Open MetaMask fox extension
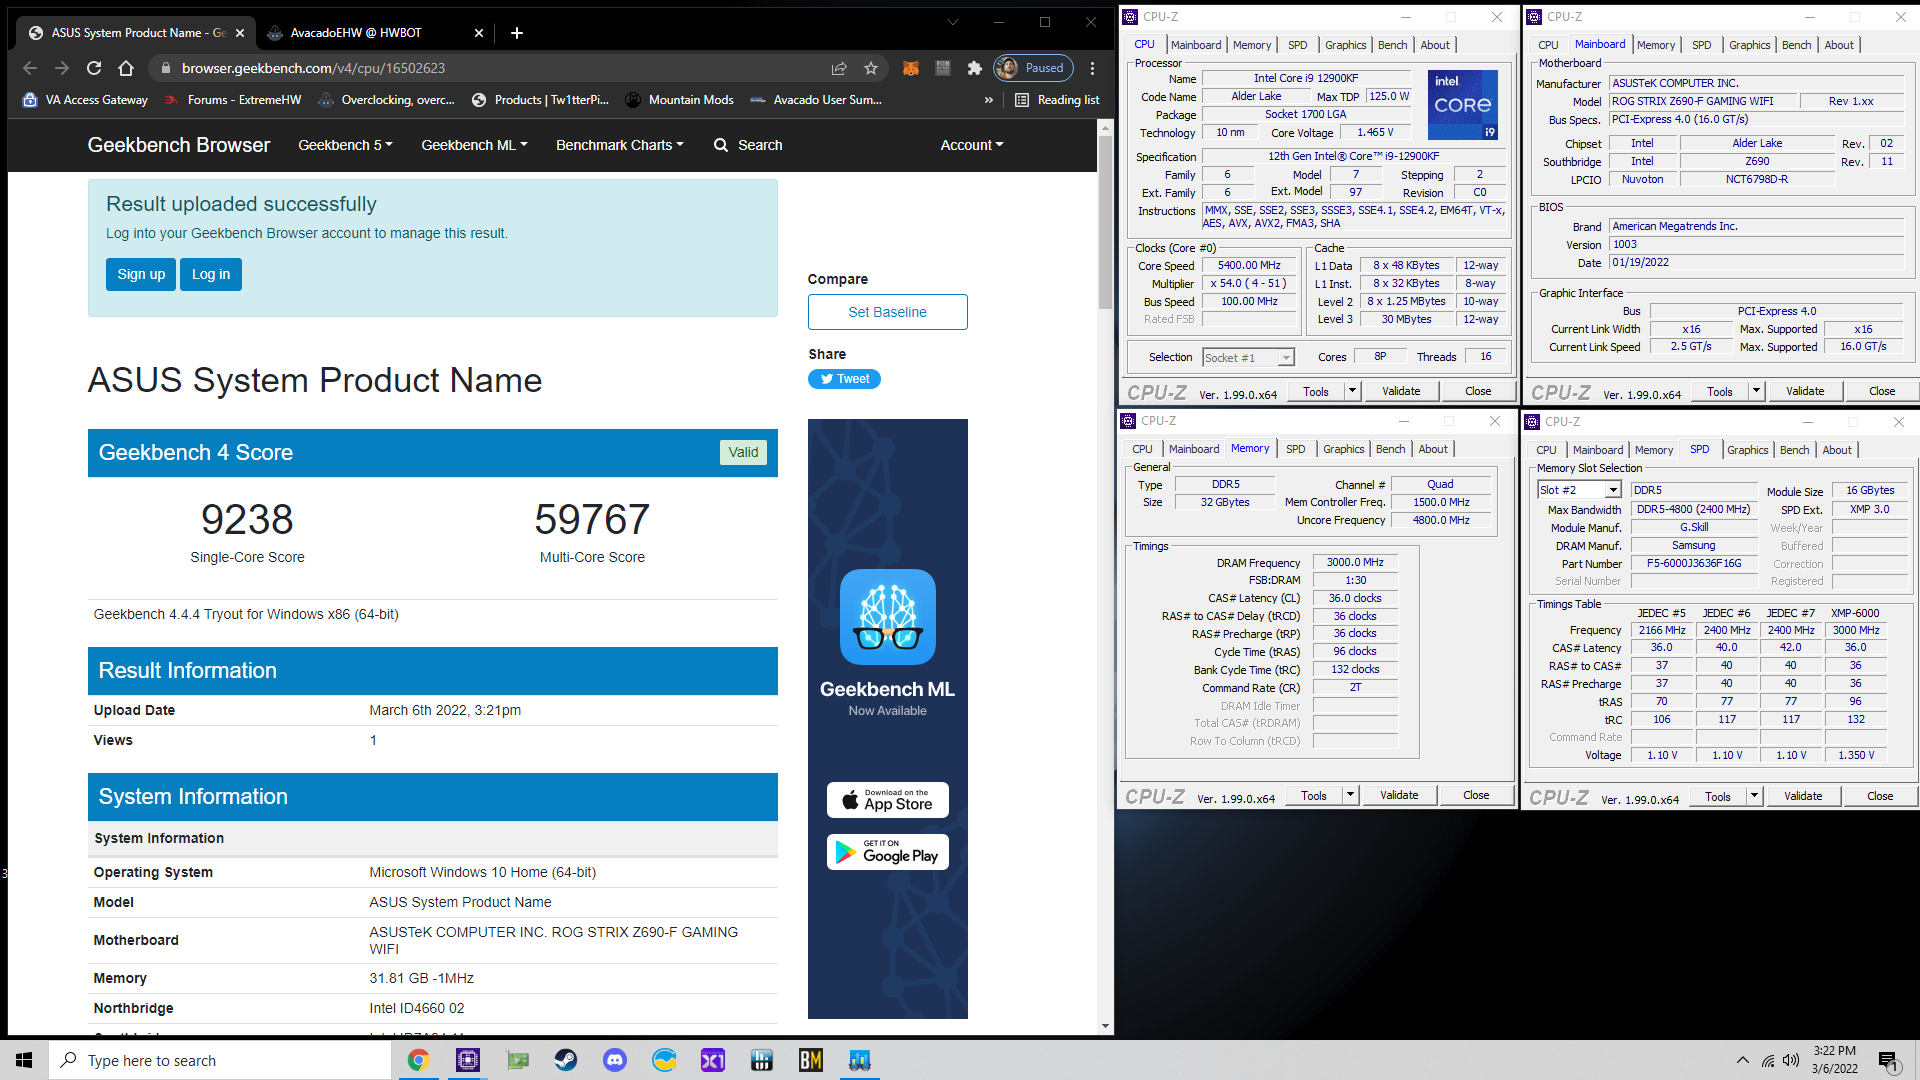This screenshot has height=1080, width=1920. click(911, 68)
